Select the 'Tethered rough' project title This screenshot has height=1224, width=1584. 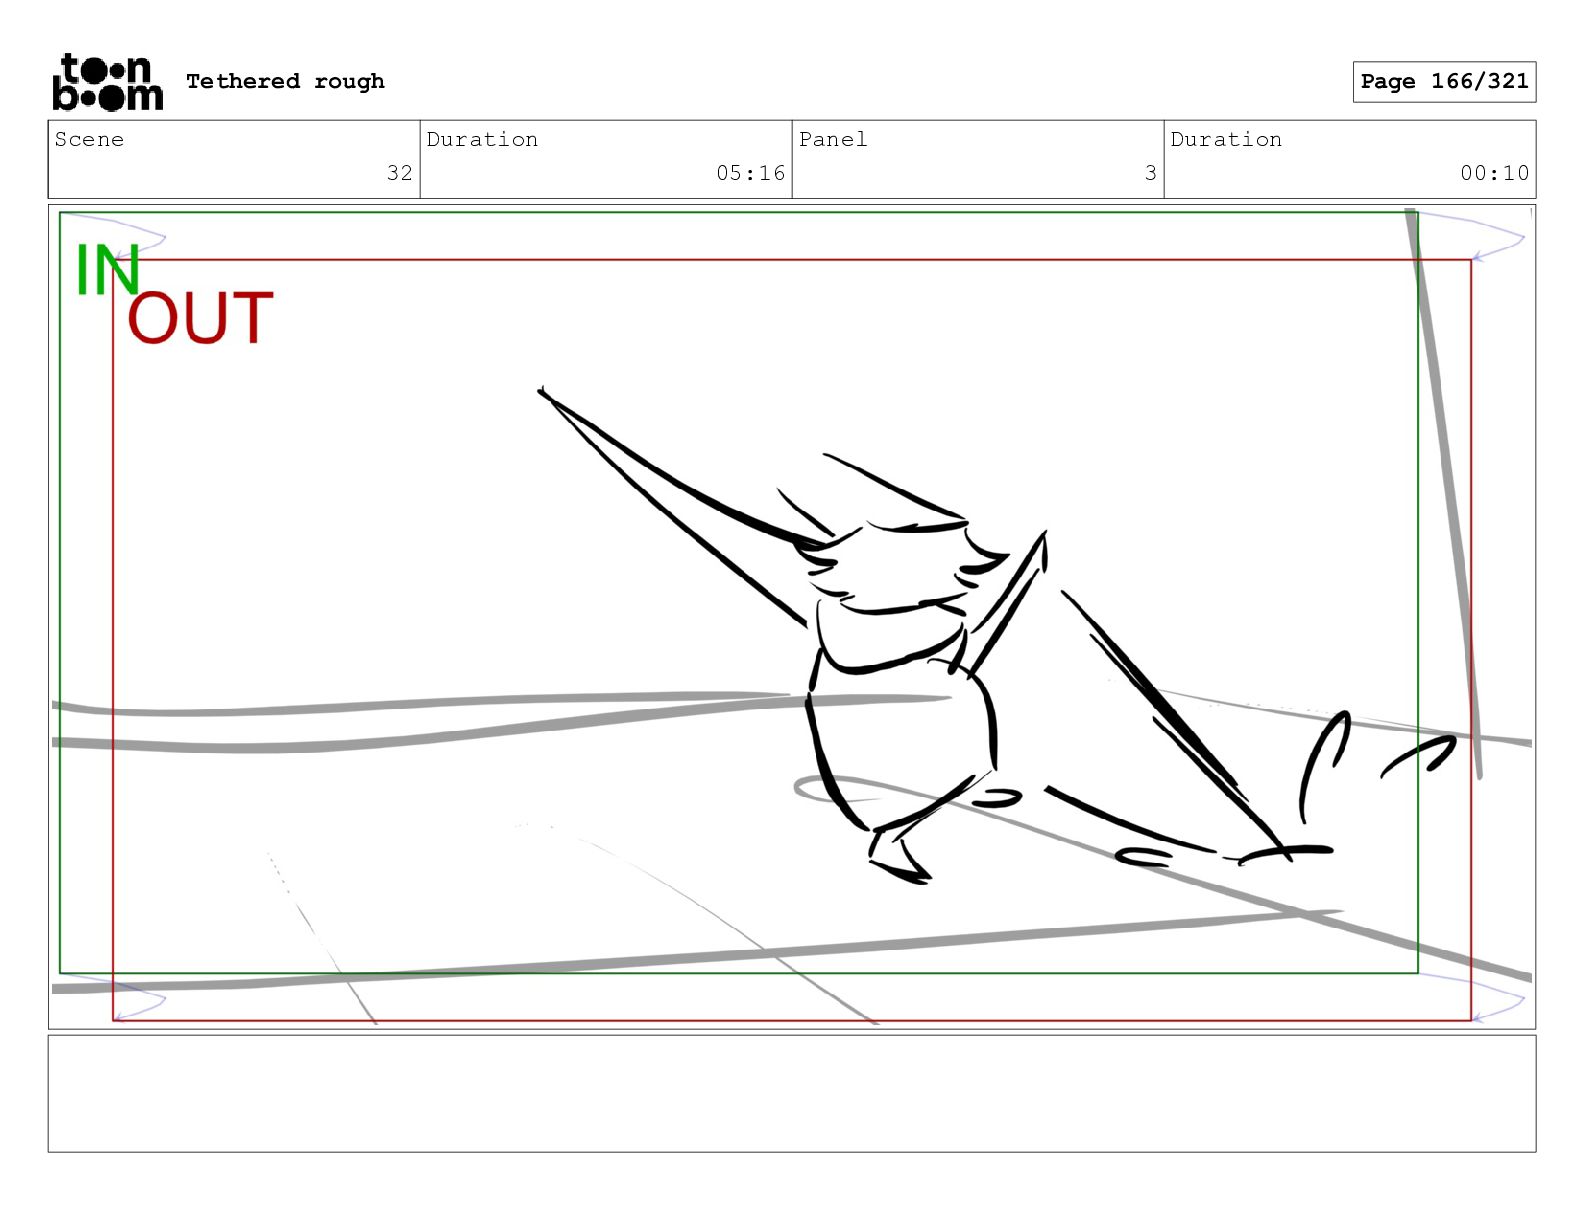[x=285, y=81]
